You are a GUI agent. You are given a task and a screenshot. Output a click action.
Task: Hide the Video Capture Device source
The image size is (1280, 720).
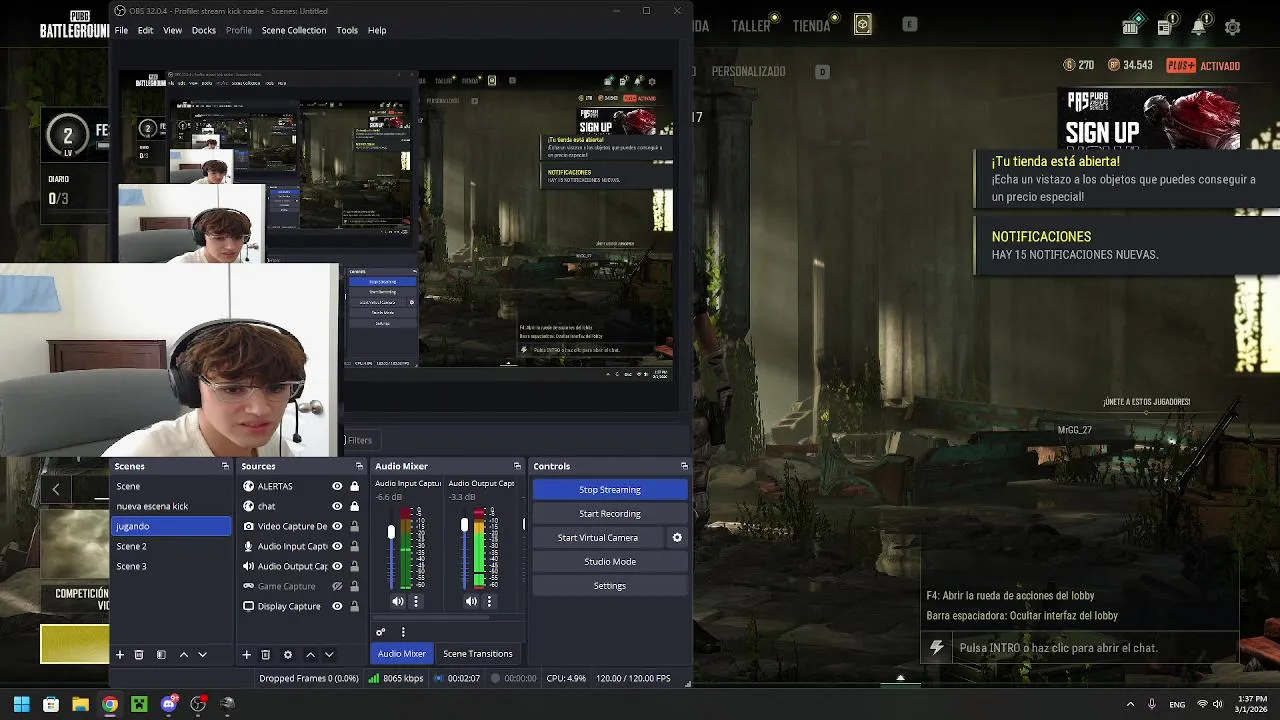click(x=337, y=526)
